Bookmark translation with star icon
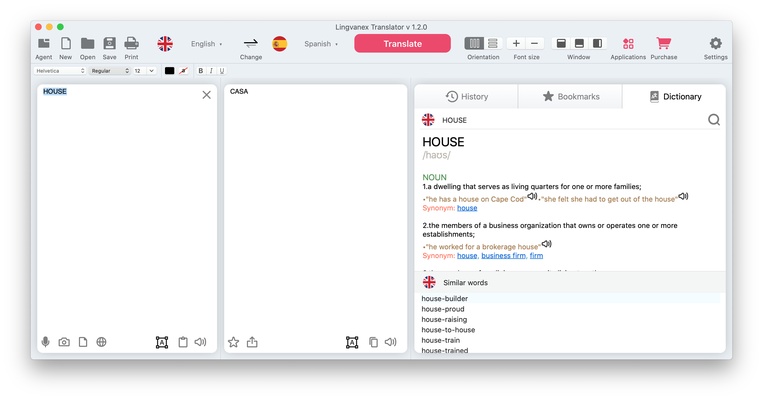The height and width of the screenshot is (400, 763). [234, 342]
